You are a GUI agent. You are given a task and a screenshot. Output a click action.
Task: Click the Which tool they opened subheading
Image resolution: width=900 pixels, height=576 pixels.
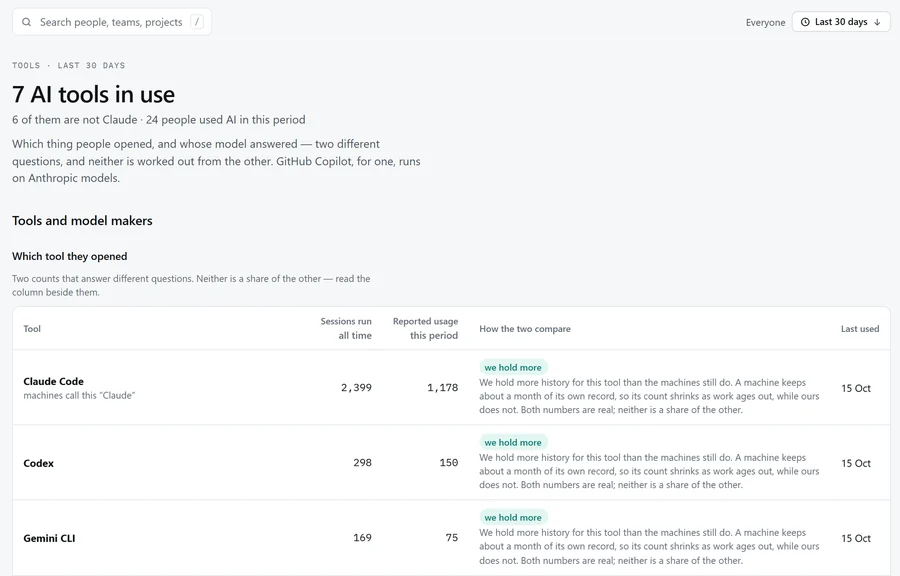point(69,256)
